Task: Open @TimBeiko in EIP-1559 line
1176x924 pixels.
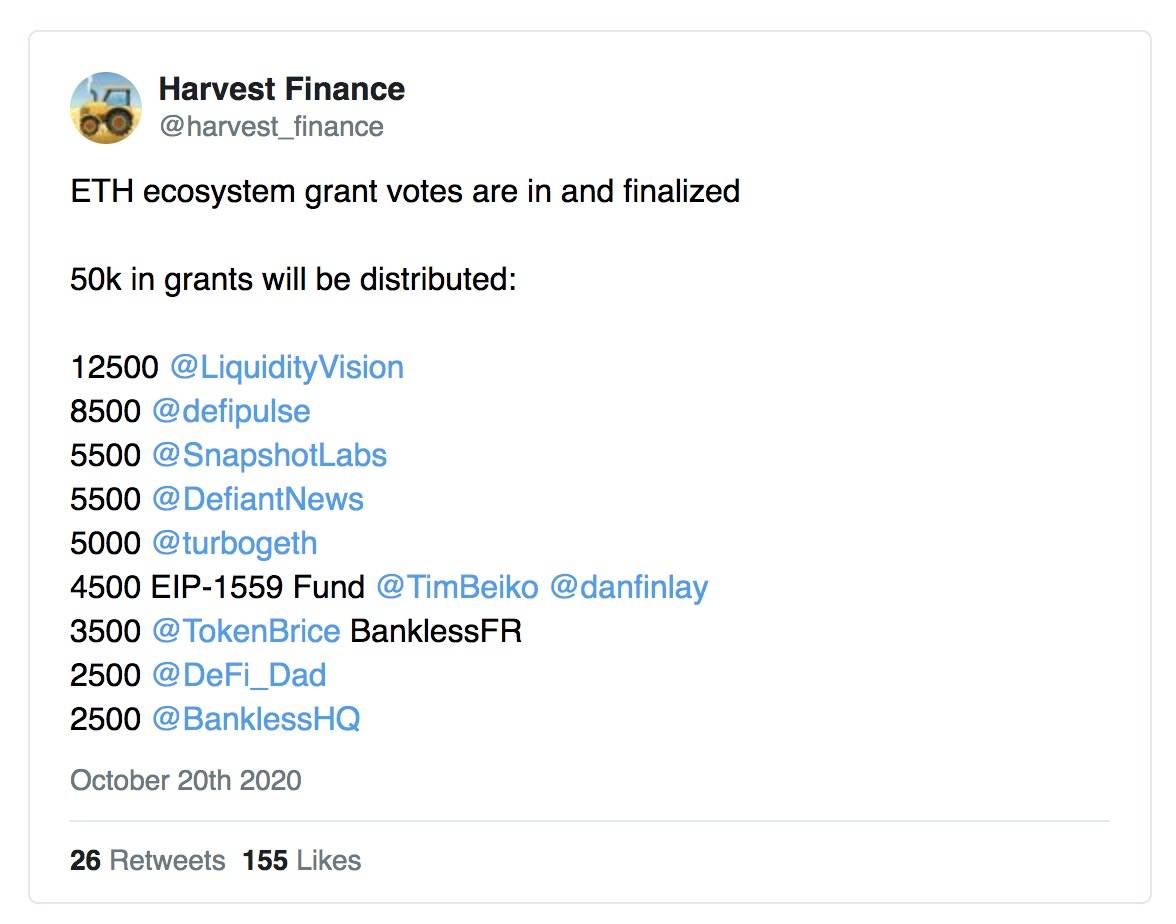Action: pyautogui.click(x=458, y=587)
